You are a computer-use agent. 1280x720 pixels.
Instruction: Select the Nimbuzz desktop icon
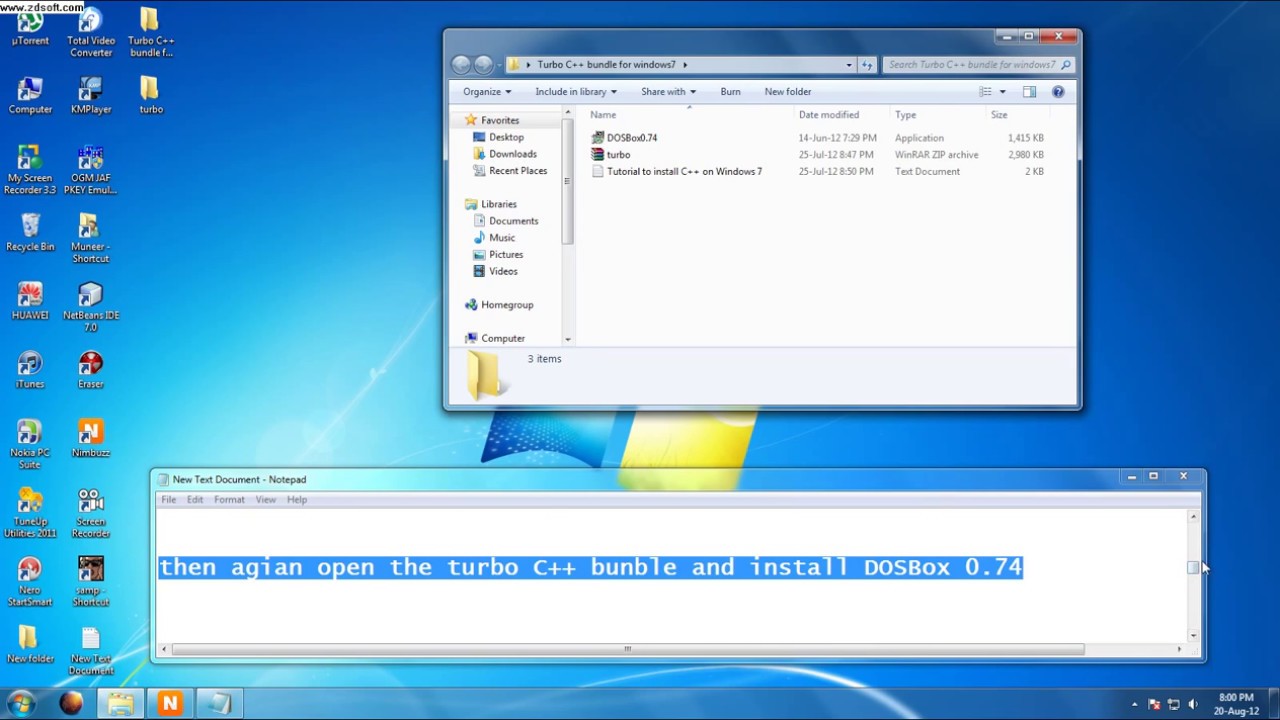pyautogui.click(x=91, y=438)
